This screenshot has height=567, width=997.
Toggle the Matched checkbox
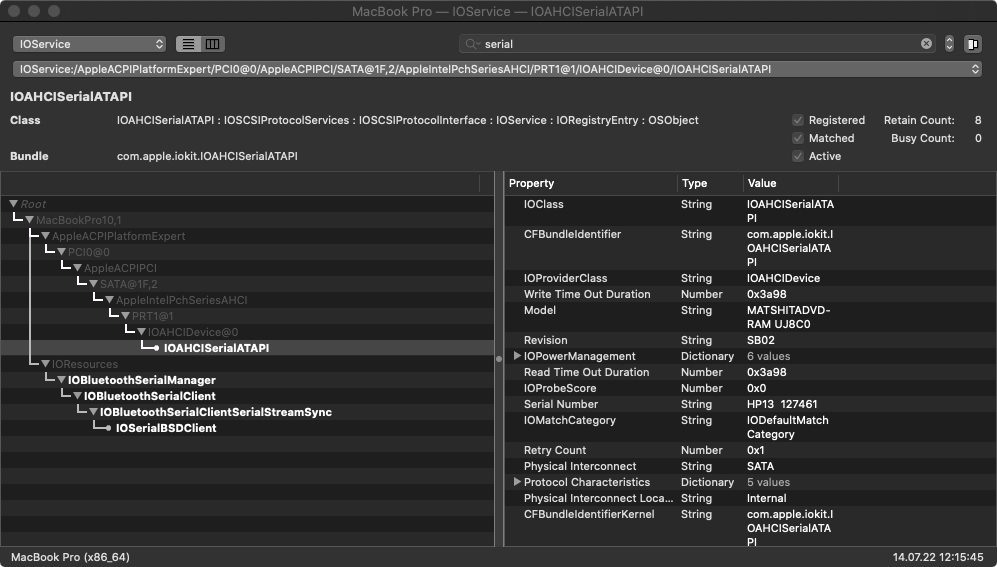pyautogui.click(x=798, y=138)
